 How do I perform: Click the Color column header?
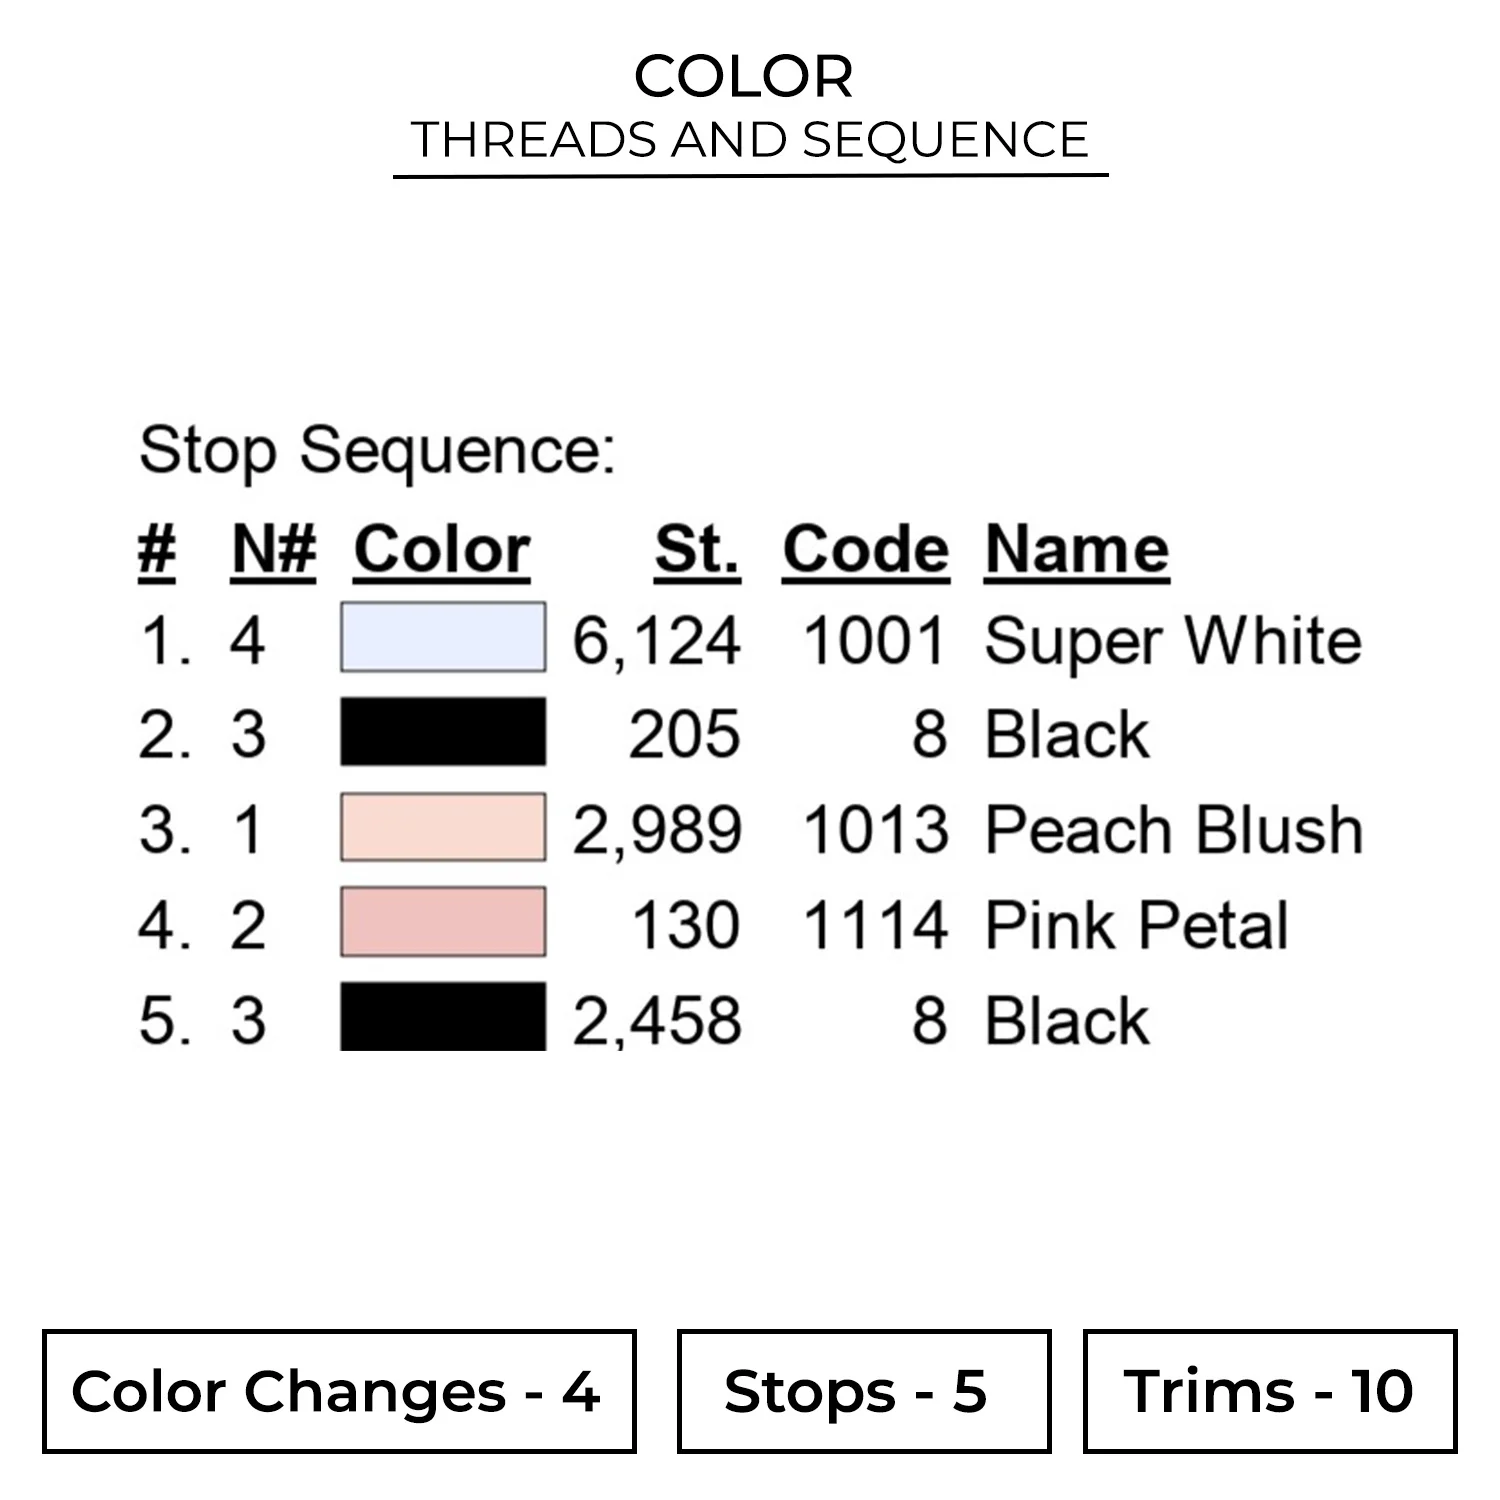tap(442, 550)
